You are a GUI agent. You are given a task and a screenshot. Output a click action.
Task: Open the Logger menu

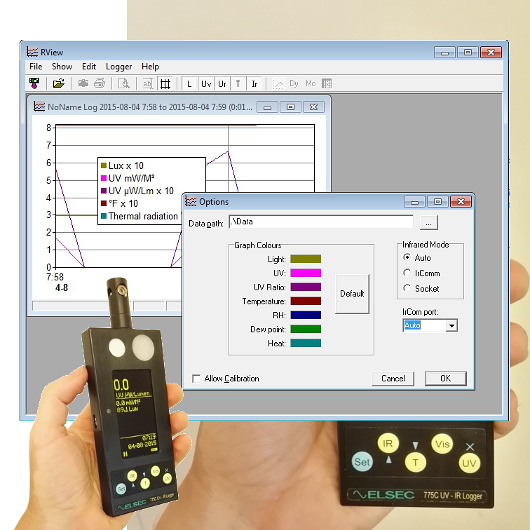pos(119,67)
